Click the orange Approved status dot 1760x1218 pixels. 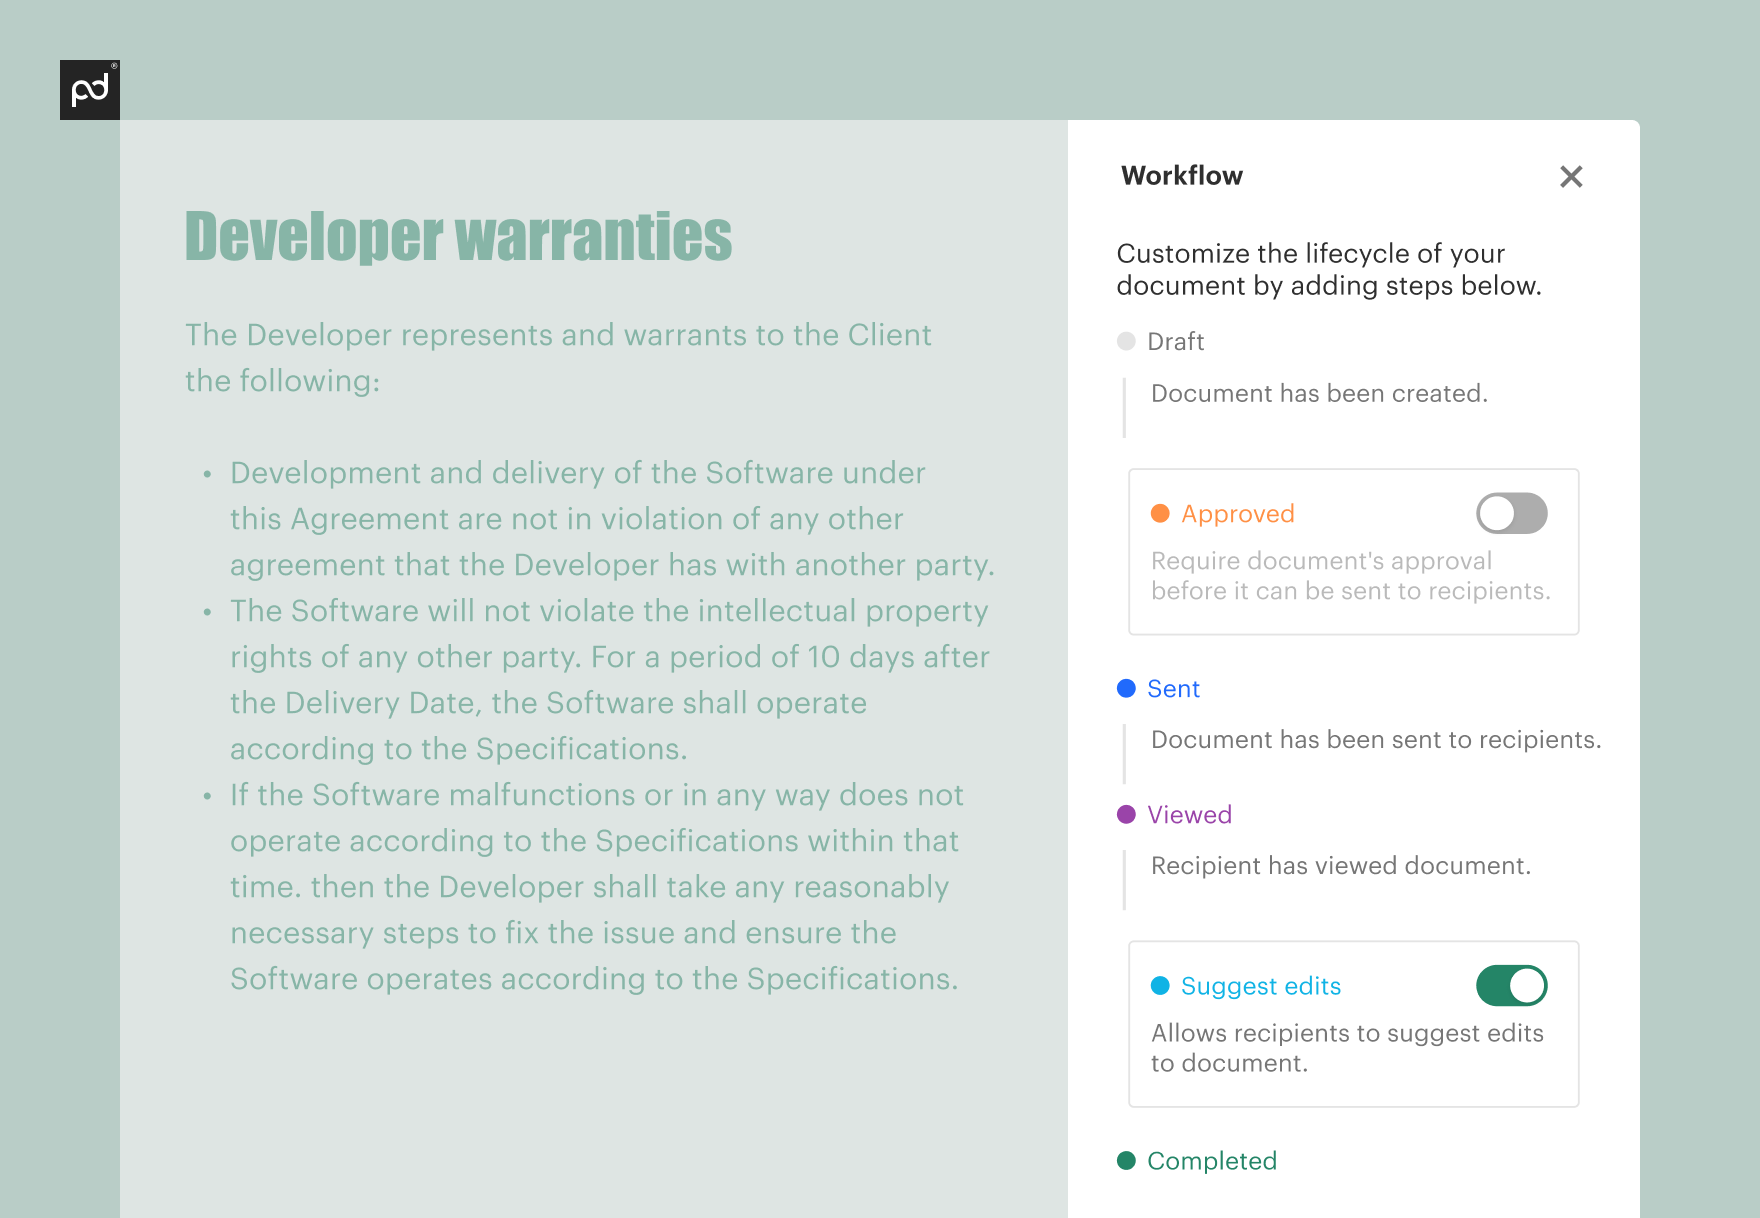(x=1160, y=513)
